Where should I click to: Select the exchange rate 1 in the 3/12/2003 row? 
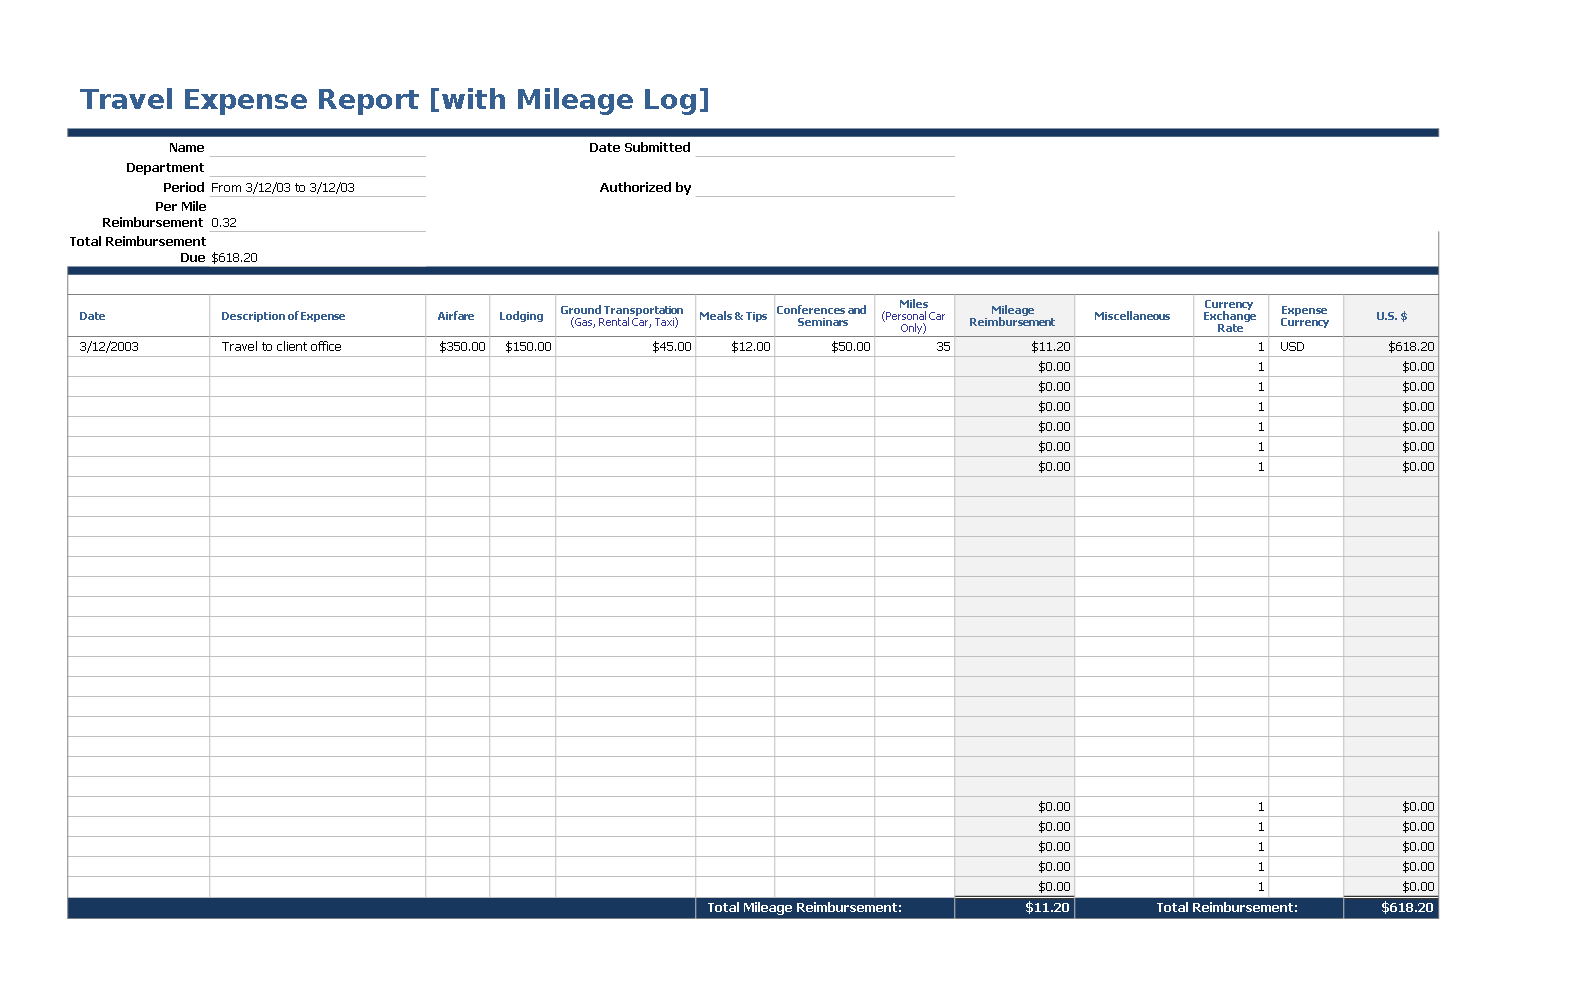(x=1231, y=347)
